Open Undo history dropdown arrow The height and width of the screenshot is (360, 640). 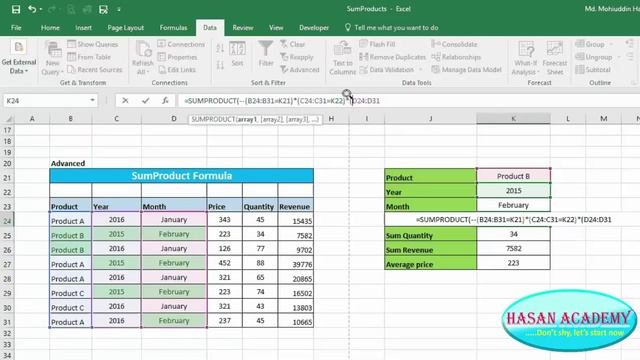click(x=41, y=9)
